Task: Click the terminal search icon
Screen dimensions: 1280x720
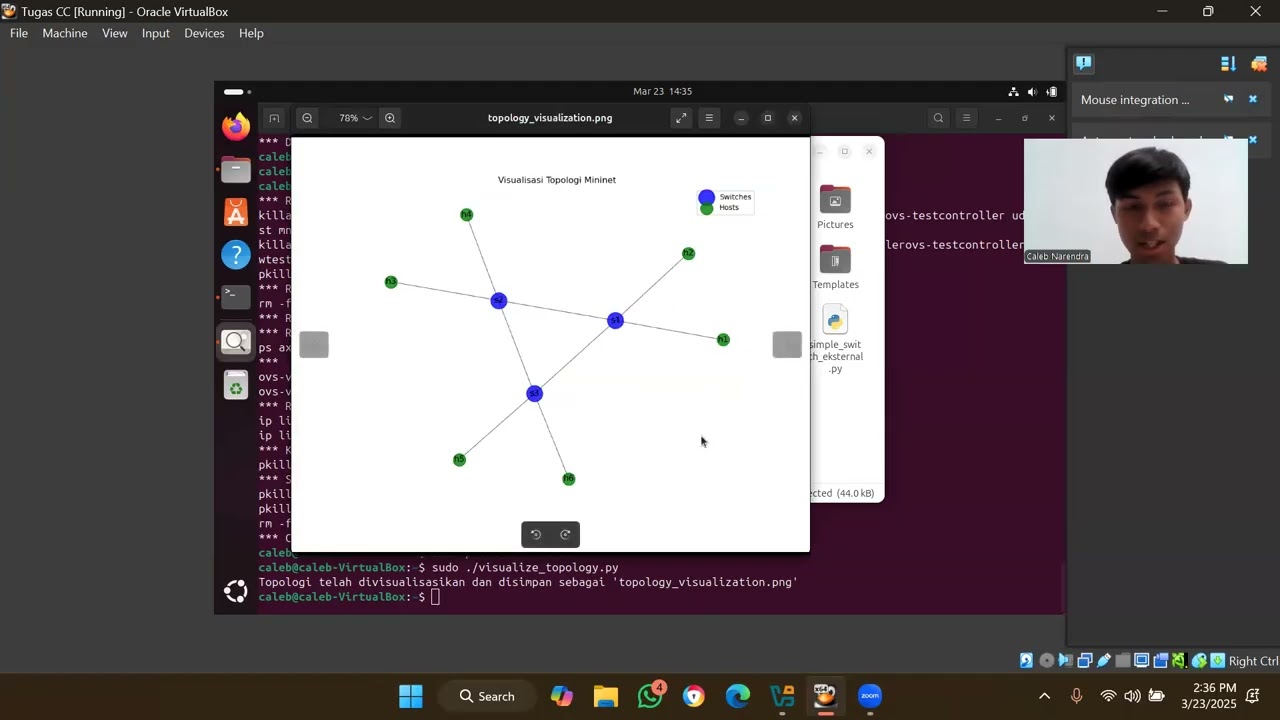Action: [x=938, y=118]
